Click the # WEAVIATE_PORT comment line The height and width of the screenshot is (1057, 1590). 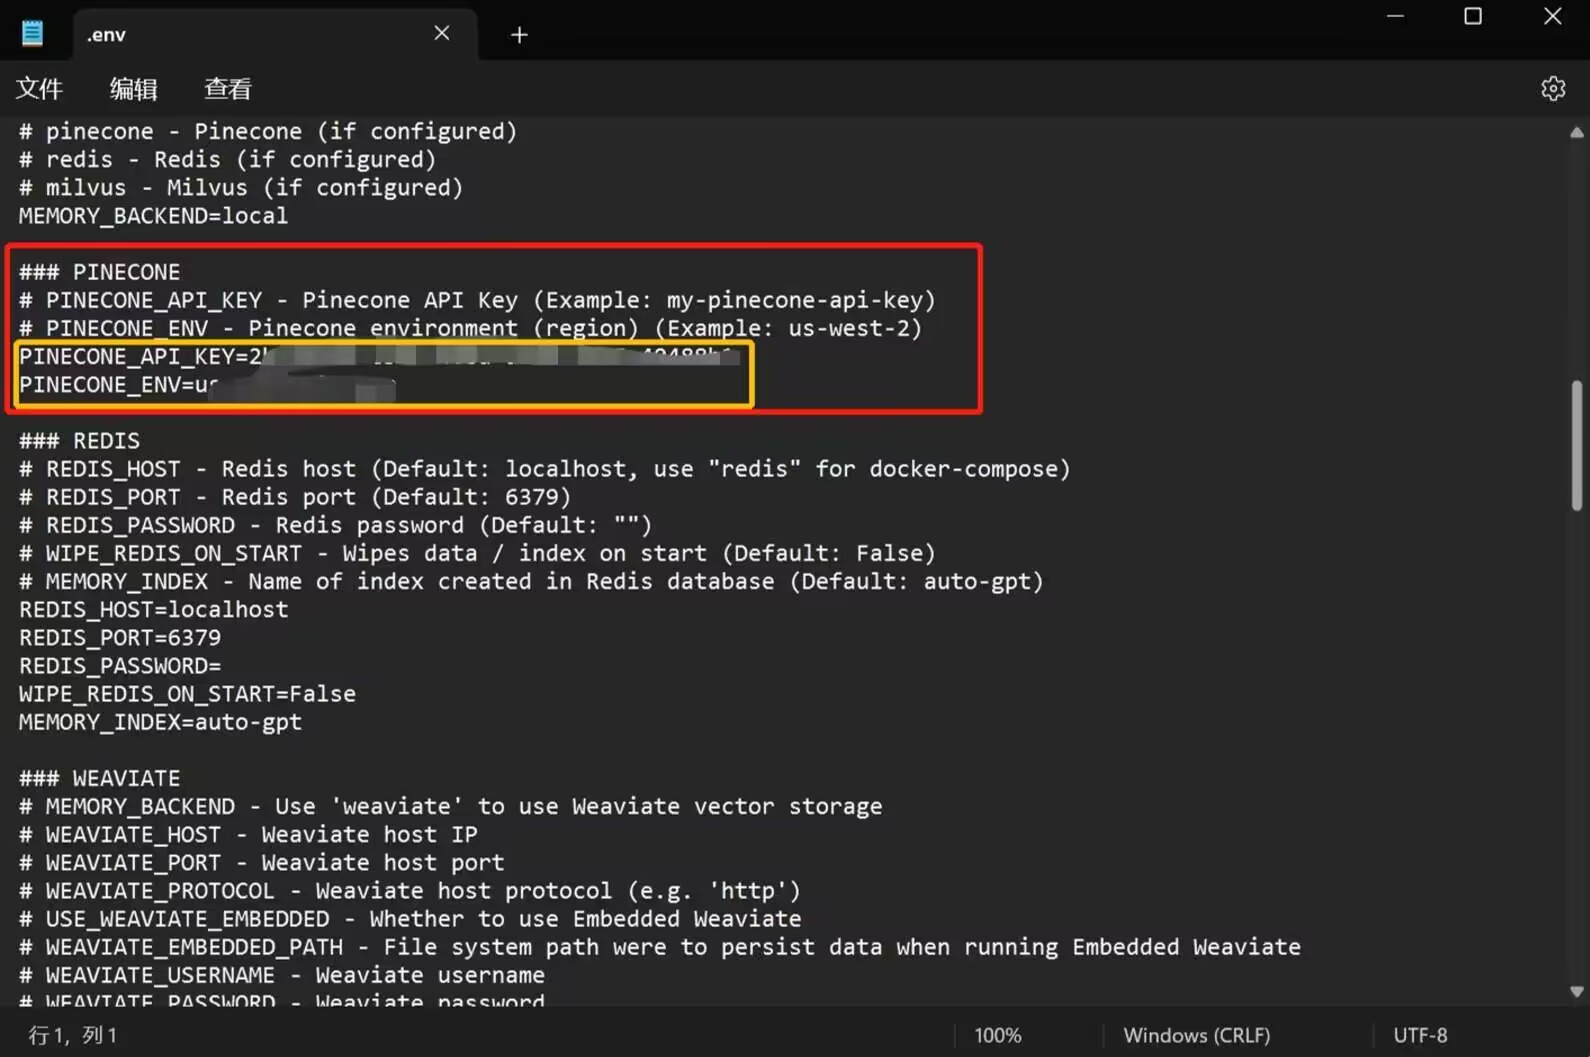(x=261, y=863)
